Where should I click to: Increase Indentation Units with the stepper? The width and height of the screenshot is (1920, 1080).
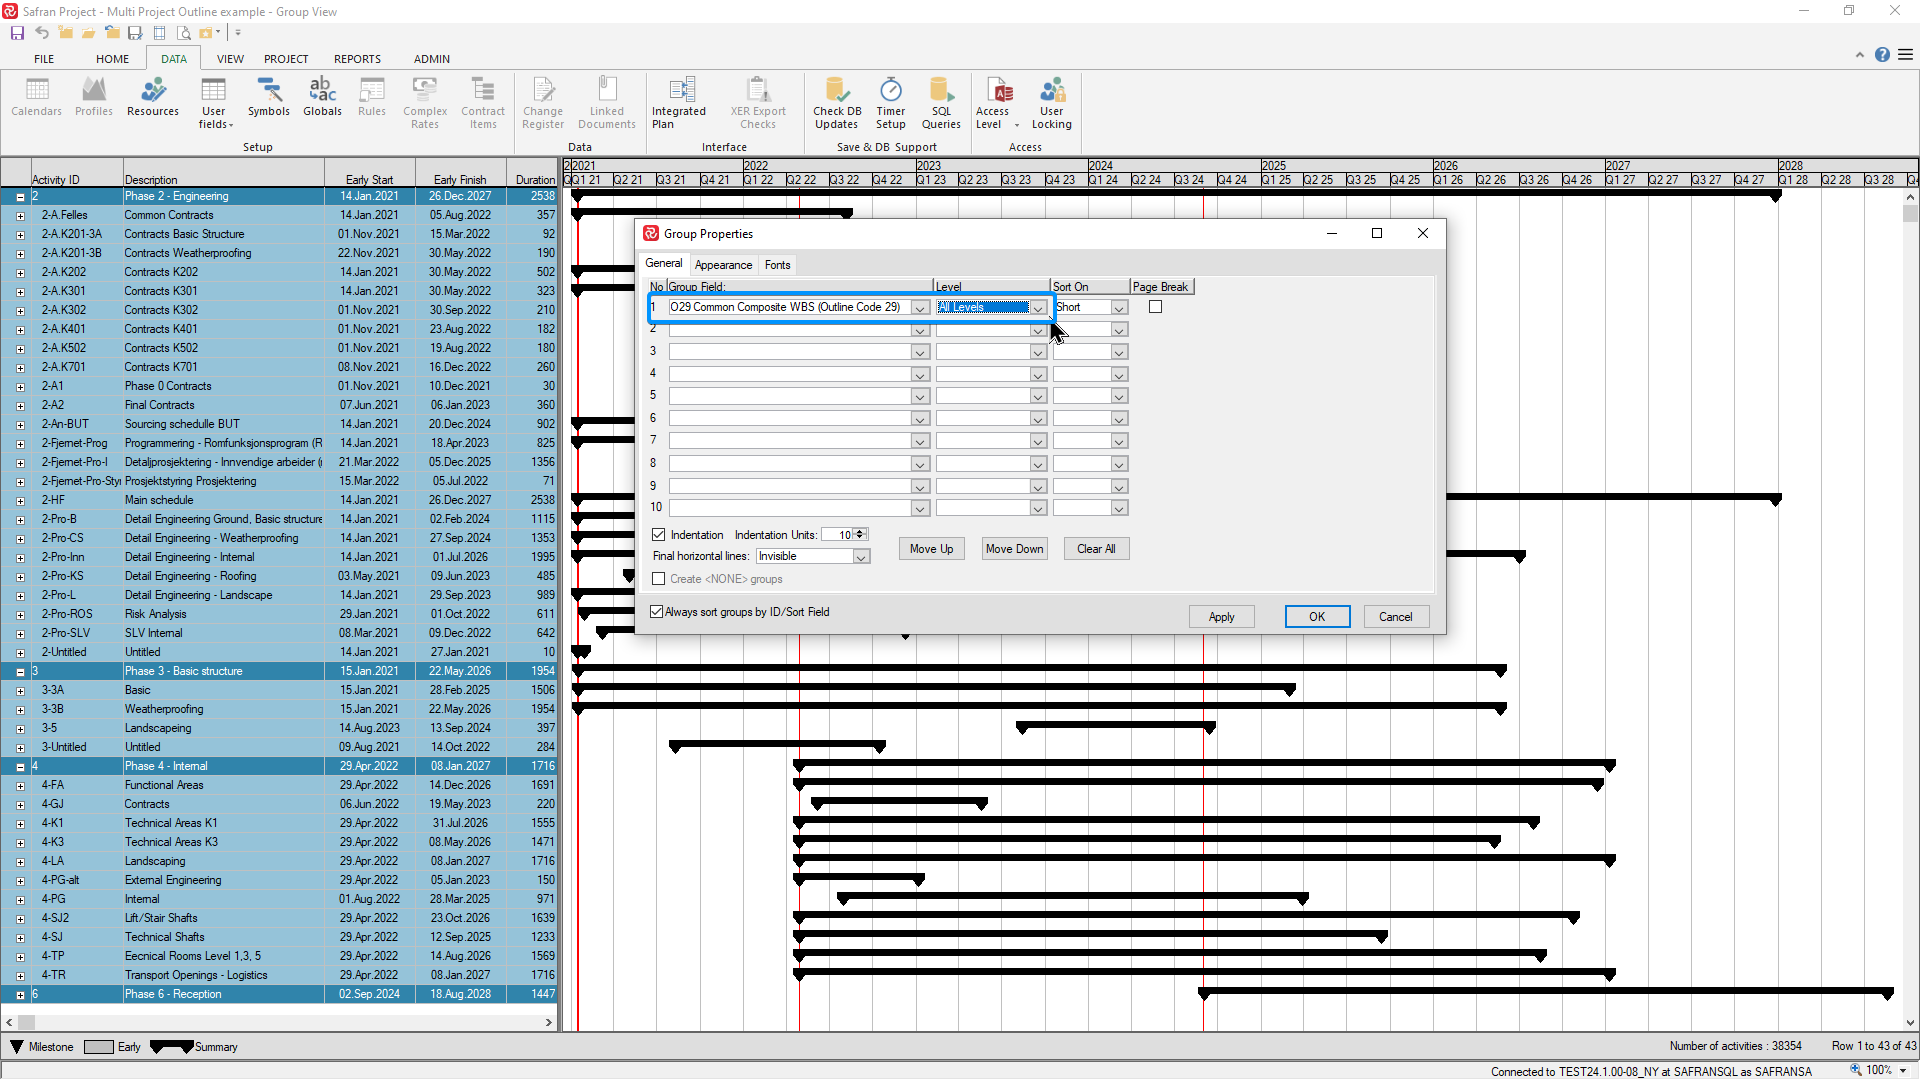point(861,531)
